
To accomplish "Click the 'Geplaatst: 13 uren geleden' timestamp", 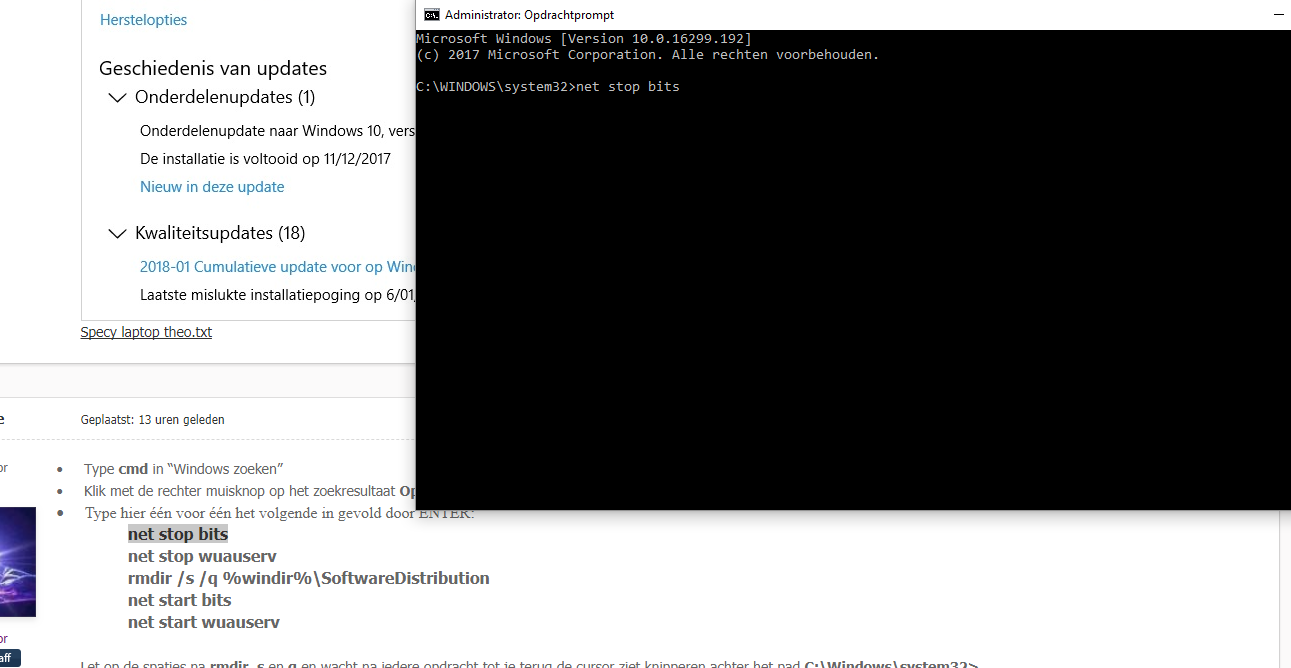I will tap(153, 420).
